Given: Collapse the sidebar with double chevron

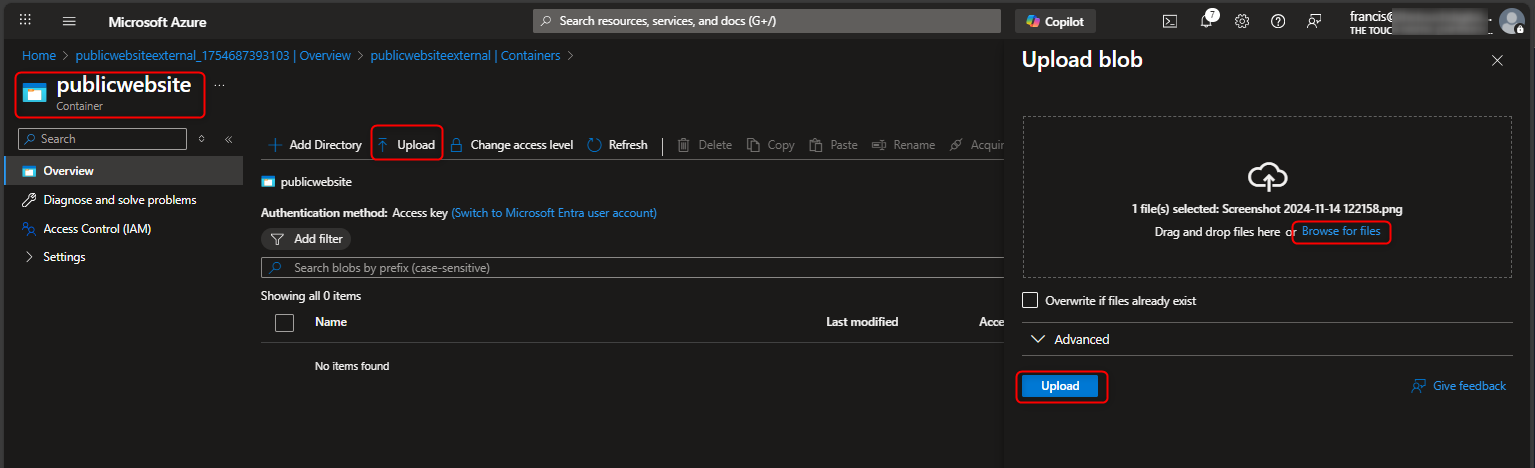Looking at the screenshot, I should click(x=228, y=139).
